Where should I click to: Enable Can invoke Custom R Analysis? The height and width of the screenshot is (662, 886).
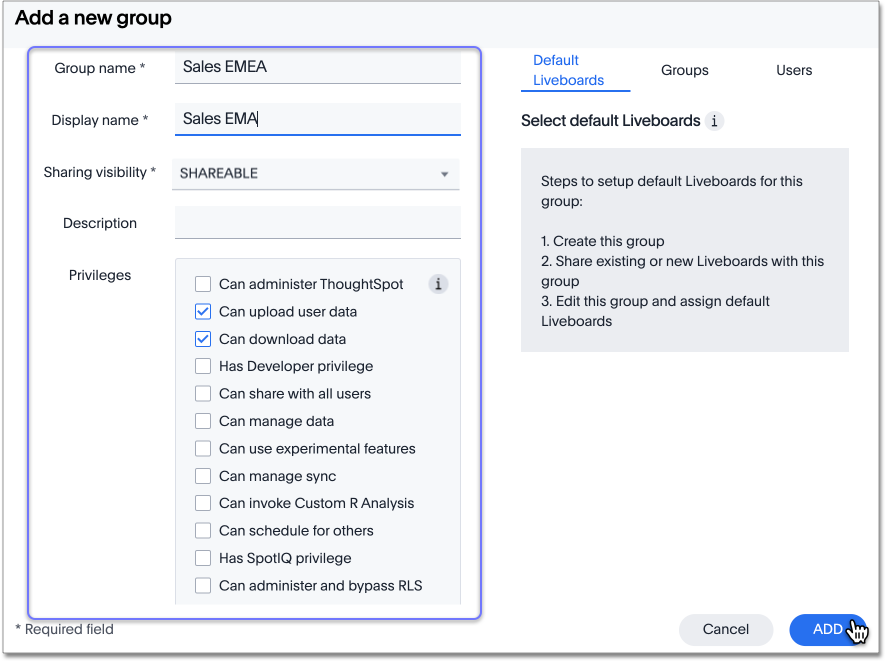point(203,503)
